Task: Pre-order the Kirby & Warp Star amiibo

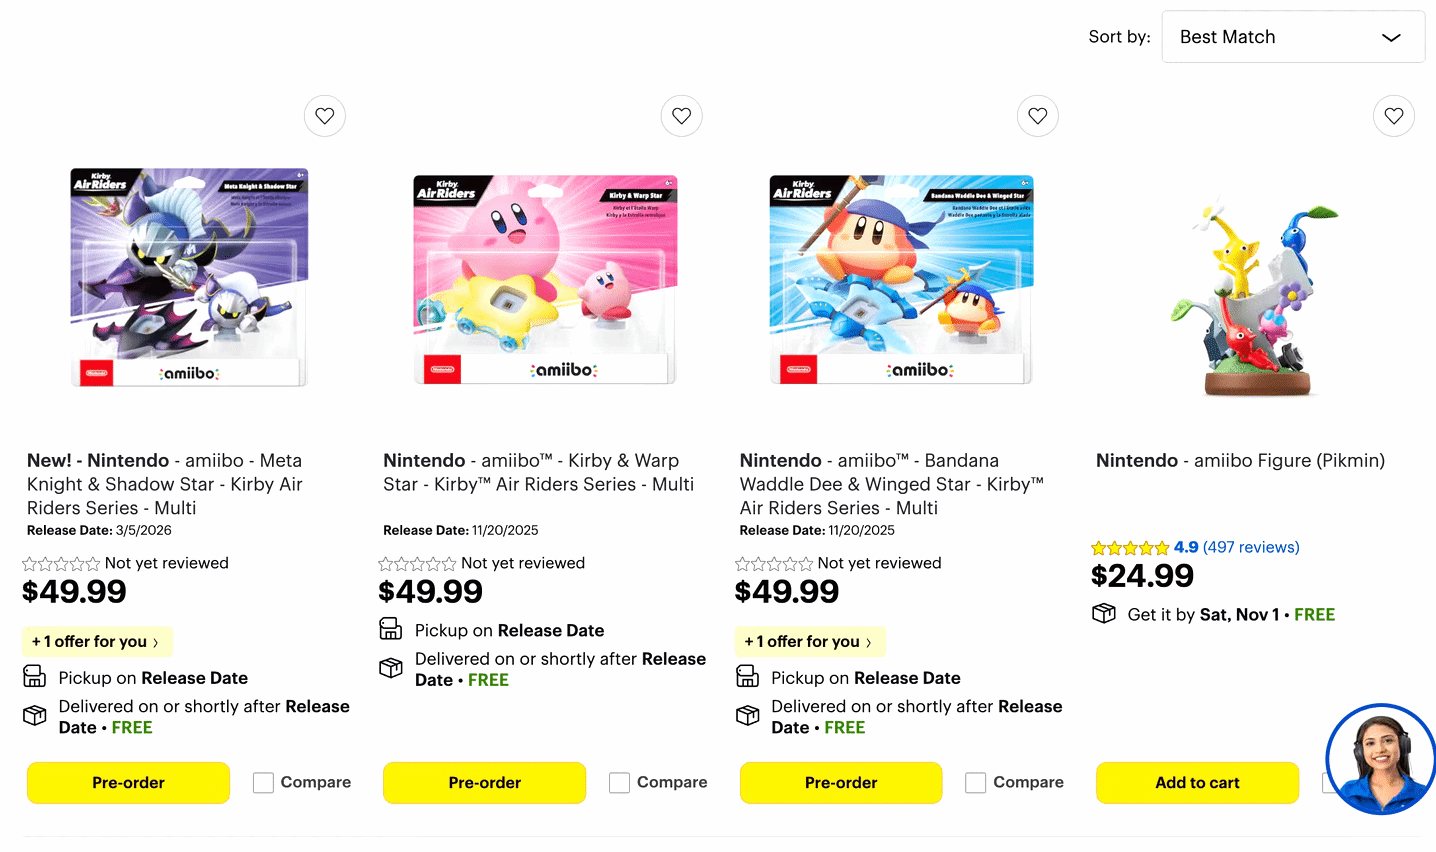Action: click(x=484, y=783)
